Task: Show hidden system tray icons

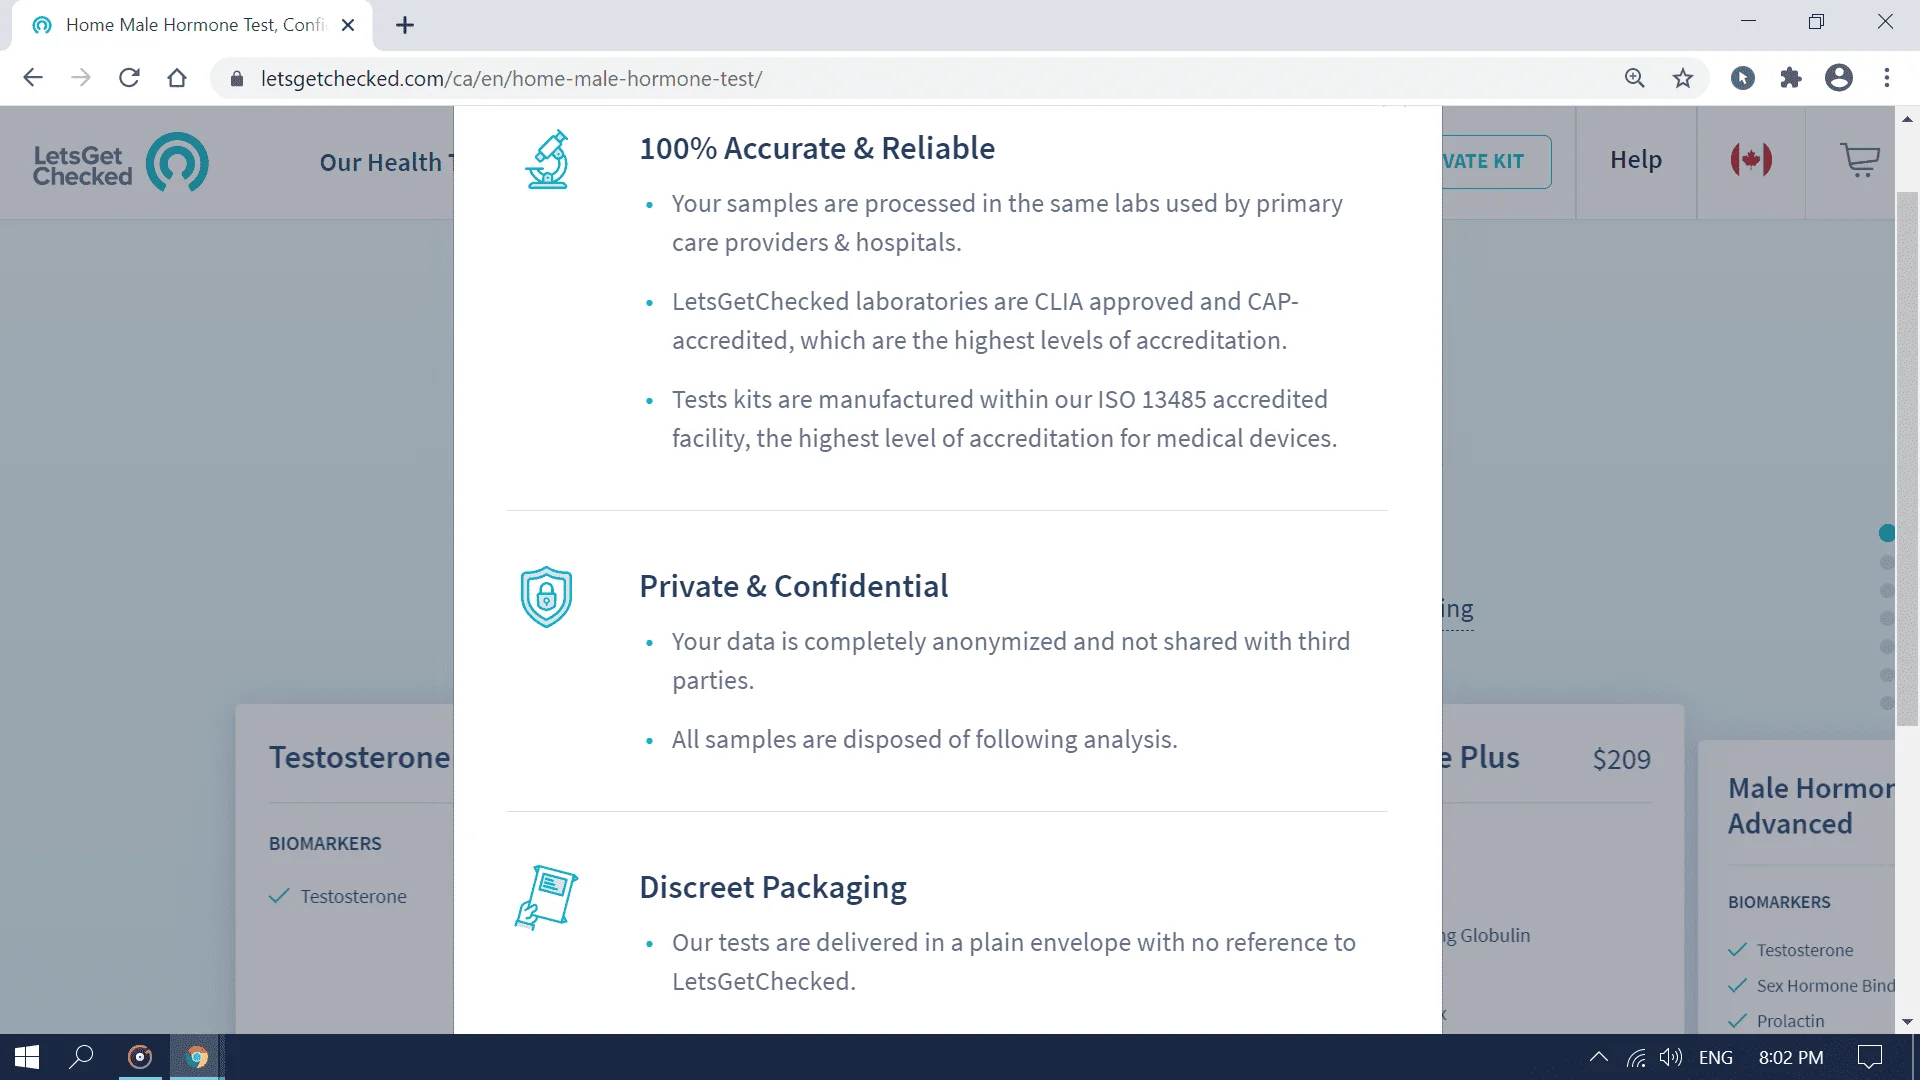Action: [1598, 1057]
